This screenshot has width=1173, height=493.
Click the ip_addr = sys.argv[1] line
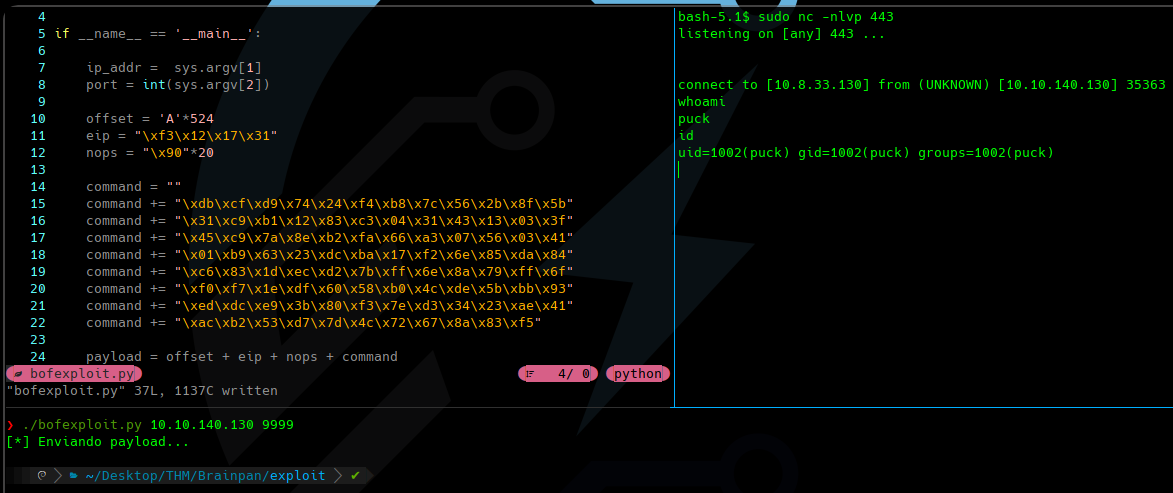click(x=174, y=68)
